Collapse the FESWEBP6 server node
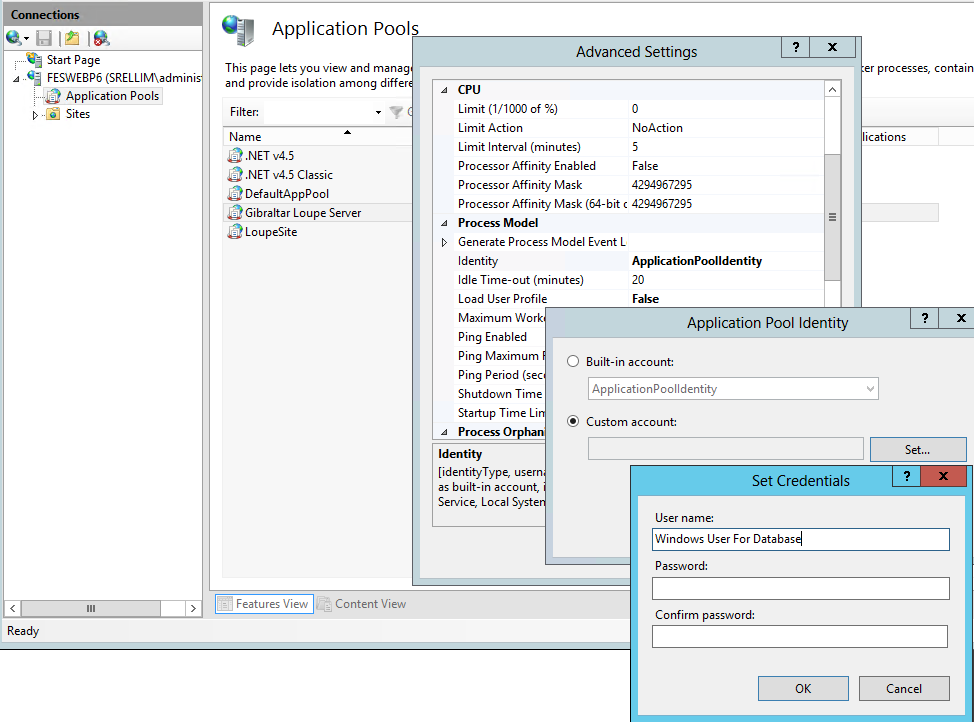The image size is (974, 722). coord(18,78)
